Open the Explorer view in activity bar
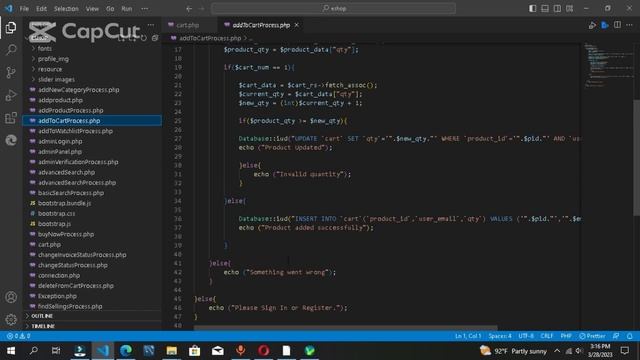 [x=11, y=28]
